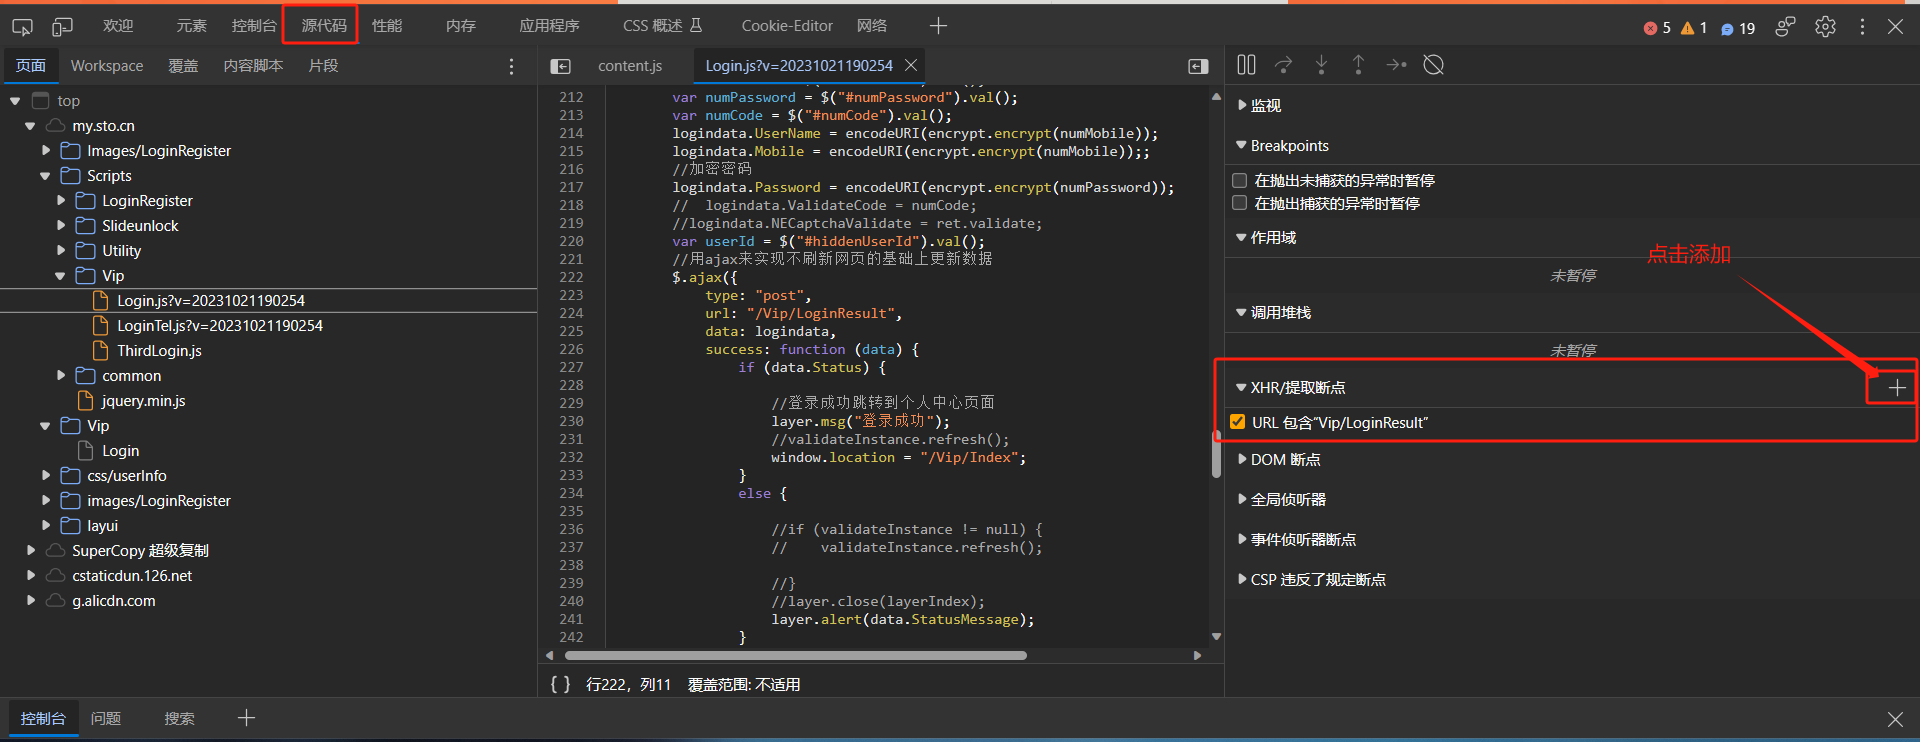Open the Login document under Vip
The width and height of the screenshot is (1920, 742).
[120, 451]
